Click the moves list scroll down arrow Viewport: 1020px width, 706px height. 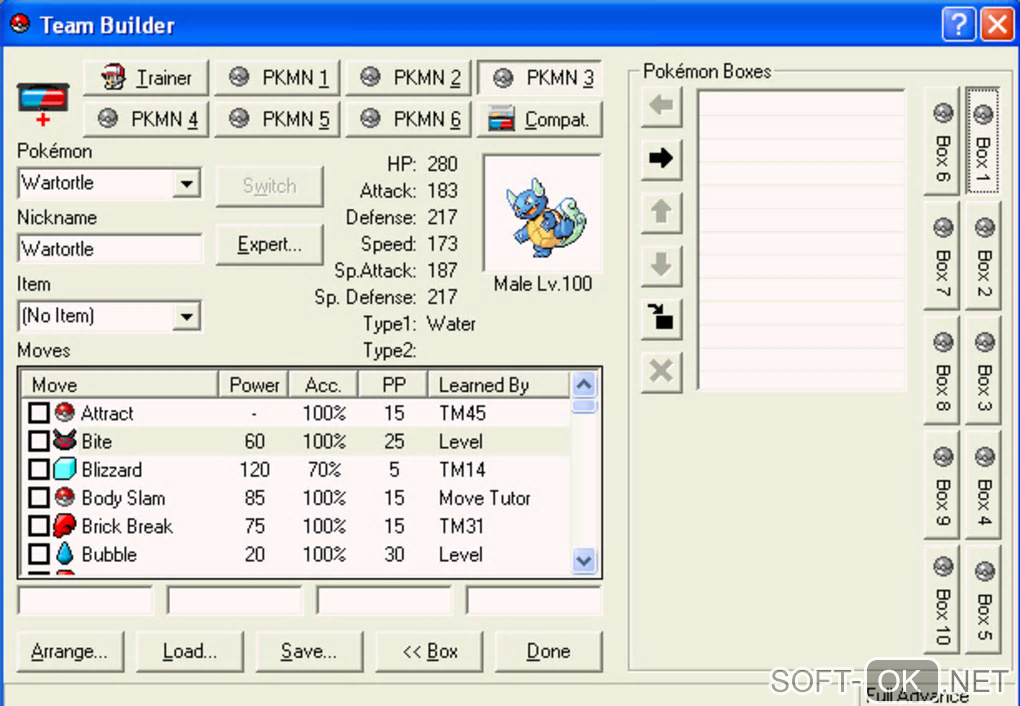point(584,560)
